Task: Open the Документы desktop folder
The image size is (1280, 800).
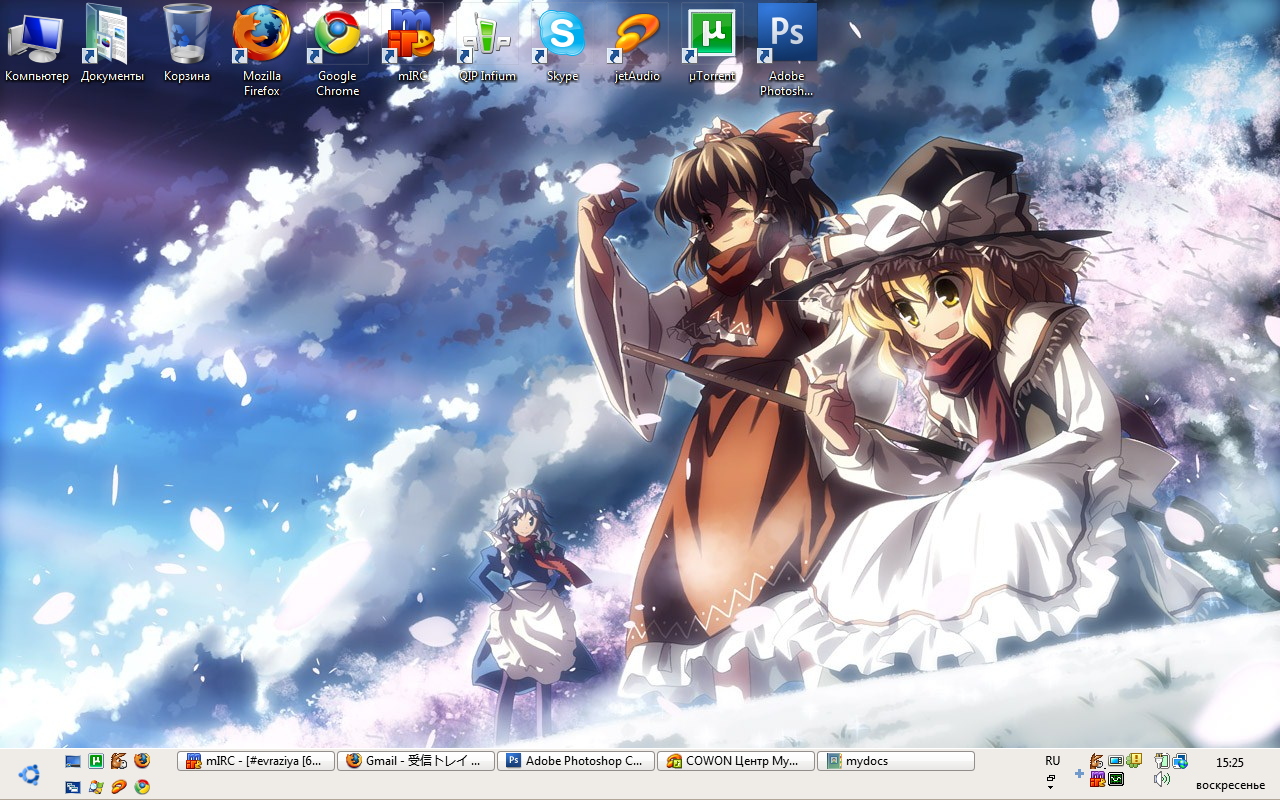Action: 112,45
